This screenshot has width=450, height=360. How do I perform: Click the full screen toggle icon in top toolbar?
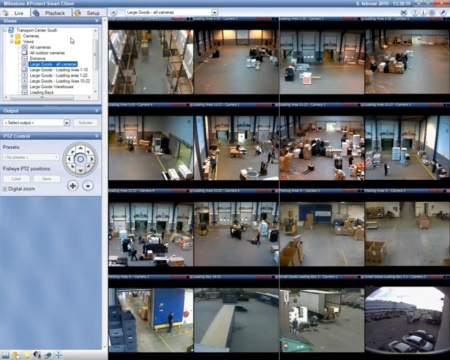[x=404, y=13]
